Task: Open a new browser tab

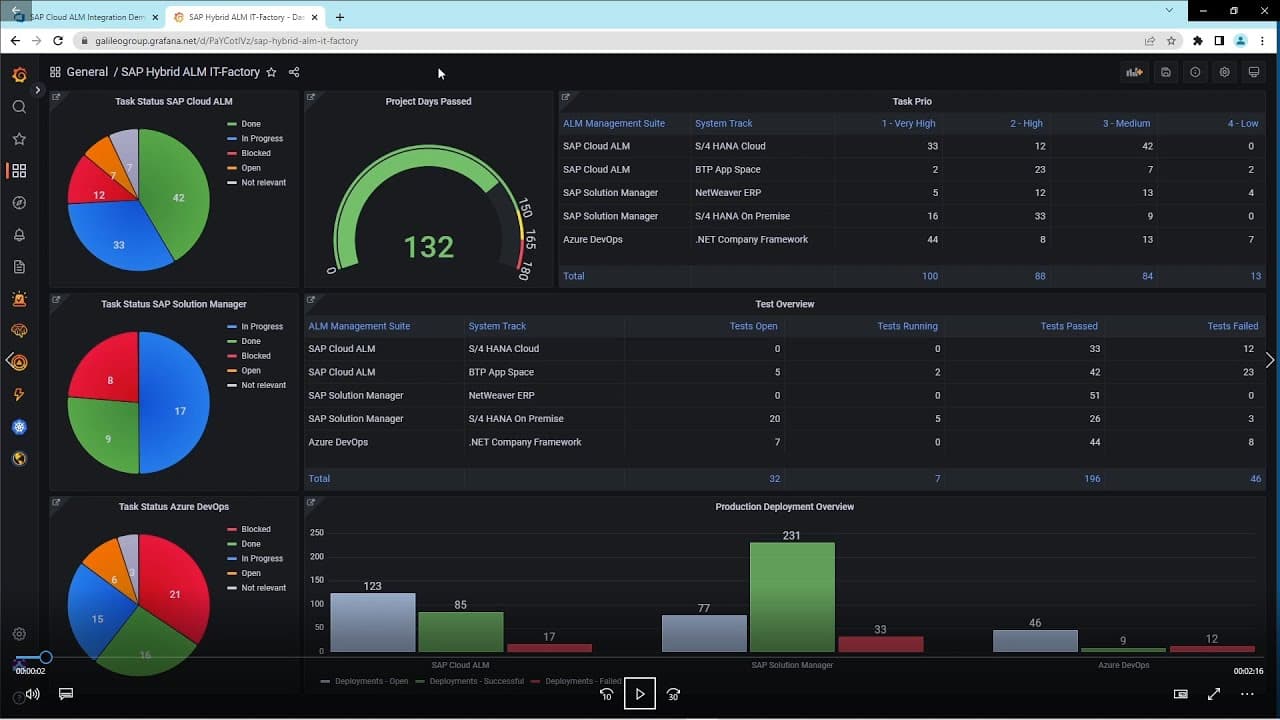Action: pyautogui.click(x=340, y=17)
